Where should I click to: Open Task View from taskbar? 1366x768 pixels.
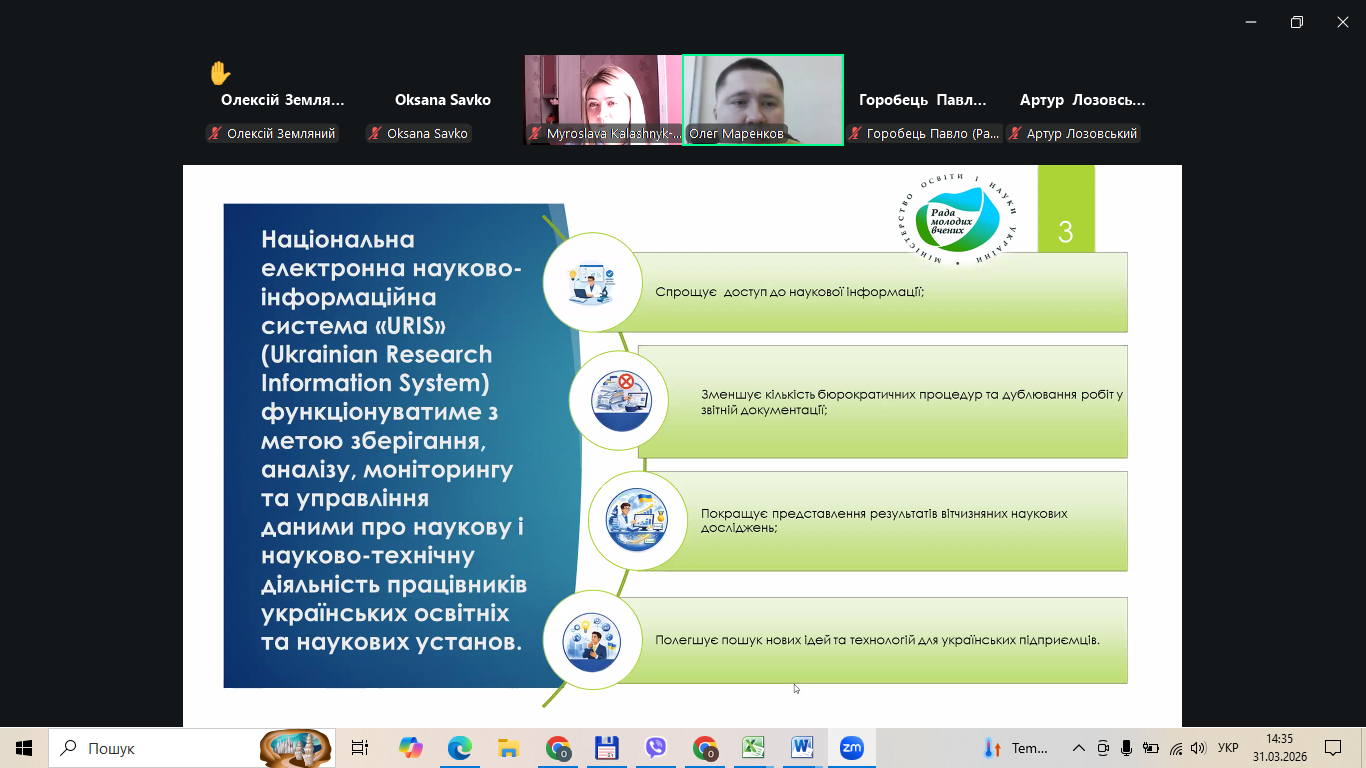[360, 748]
